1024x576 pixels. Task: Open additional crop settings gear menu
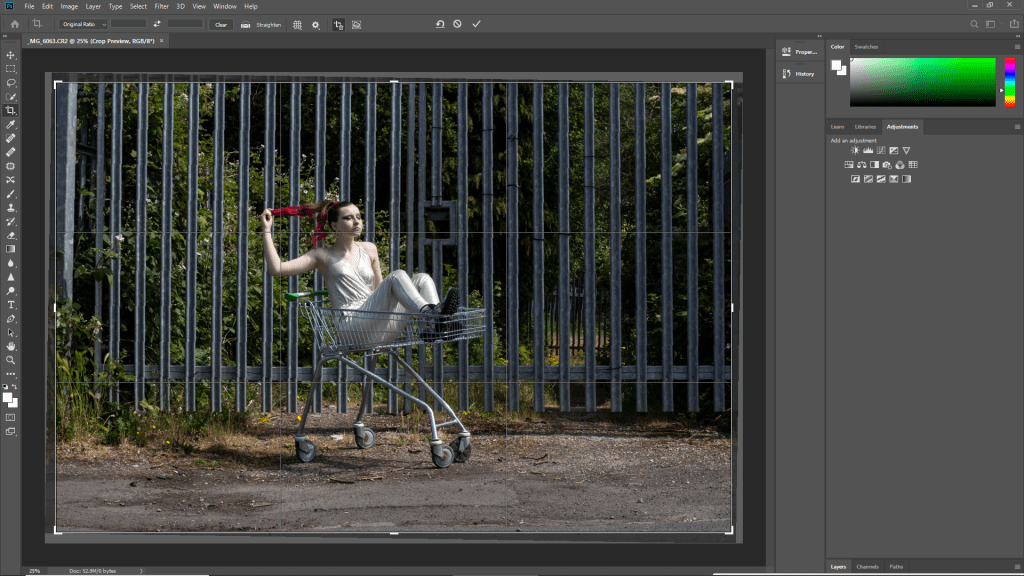(316, 24)
